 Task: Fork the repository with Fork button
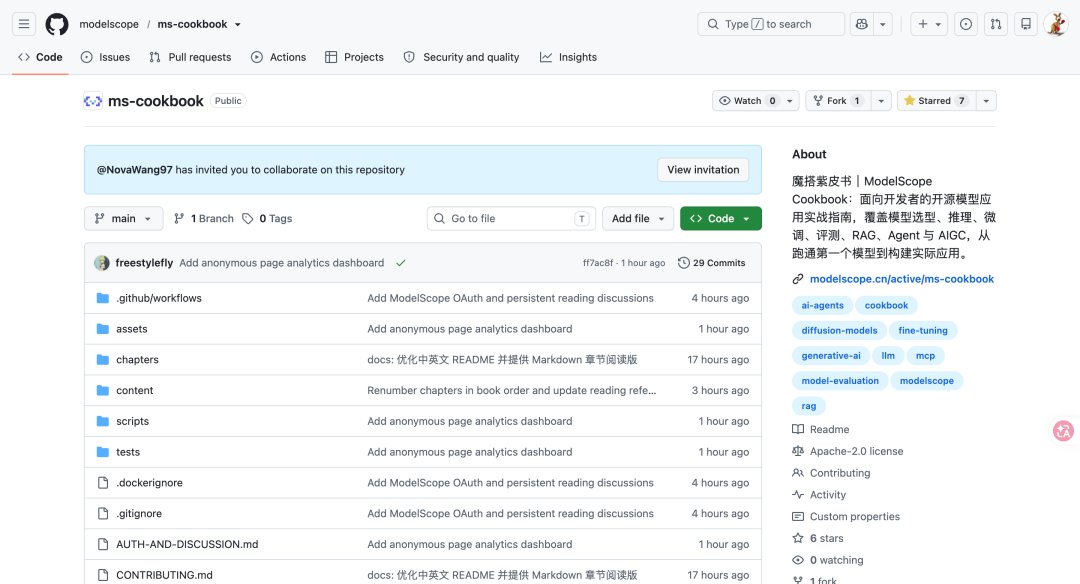837,101
